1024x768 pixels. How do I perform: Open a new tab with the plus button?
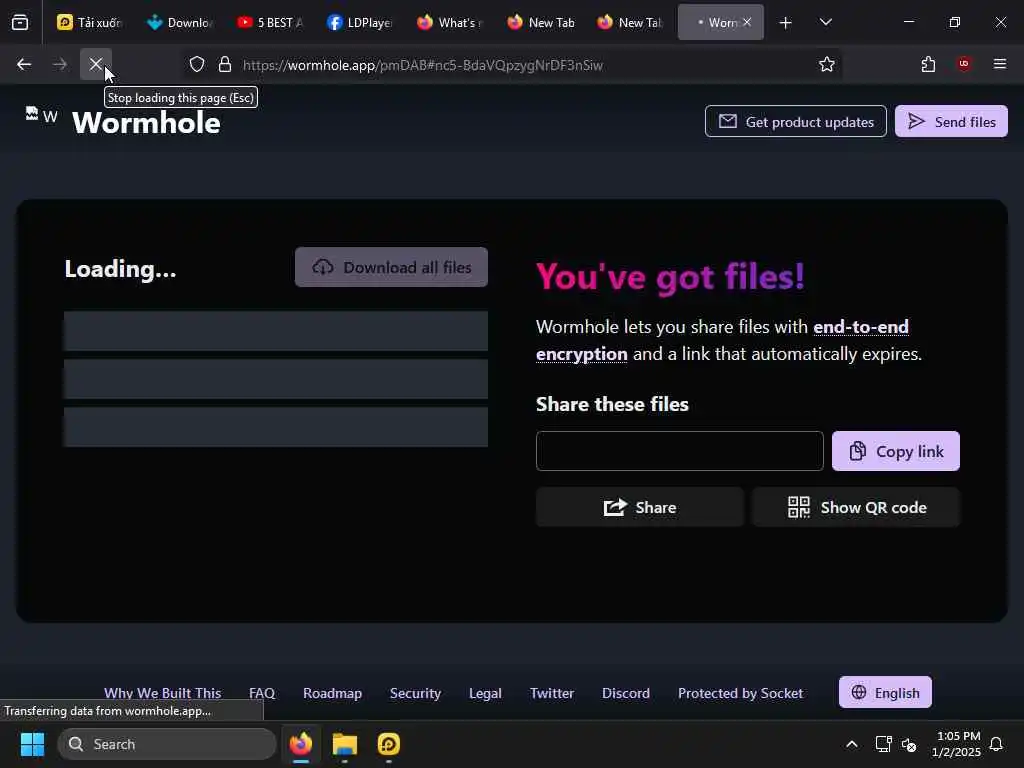pos(786,23)
